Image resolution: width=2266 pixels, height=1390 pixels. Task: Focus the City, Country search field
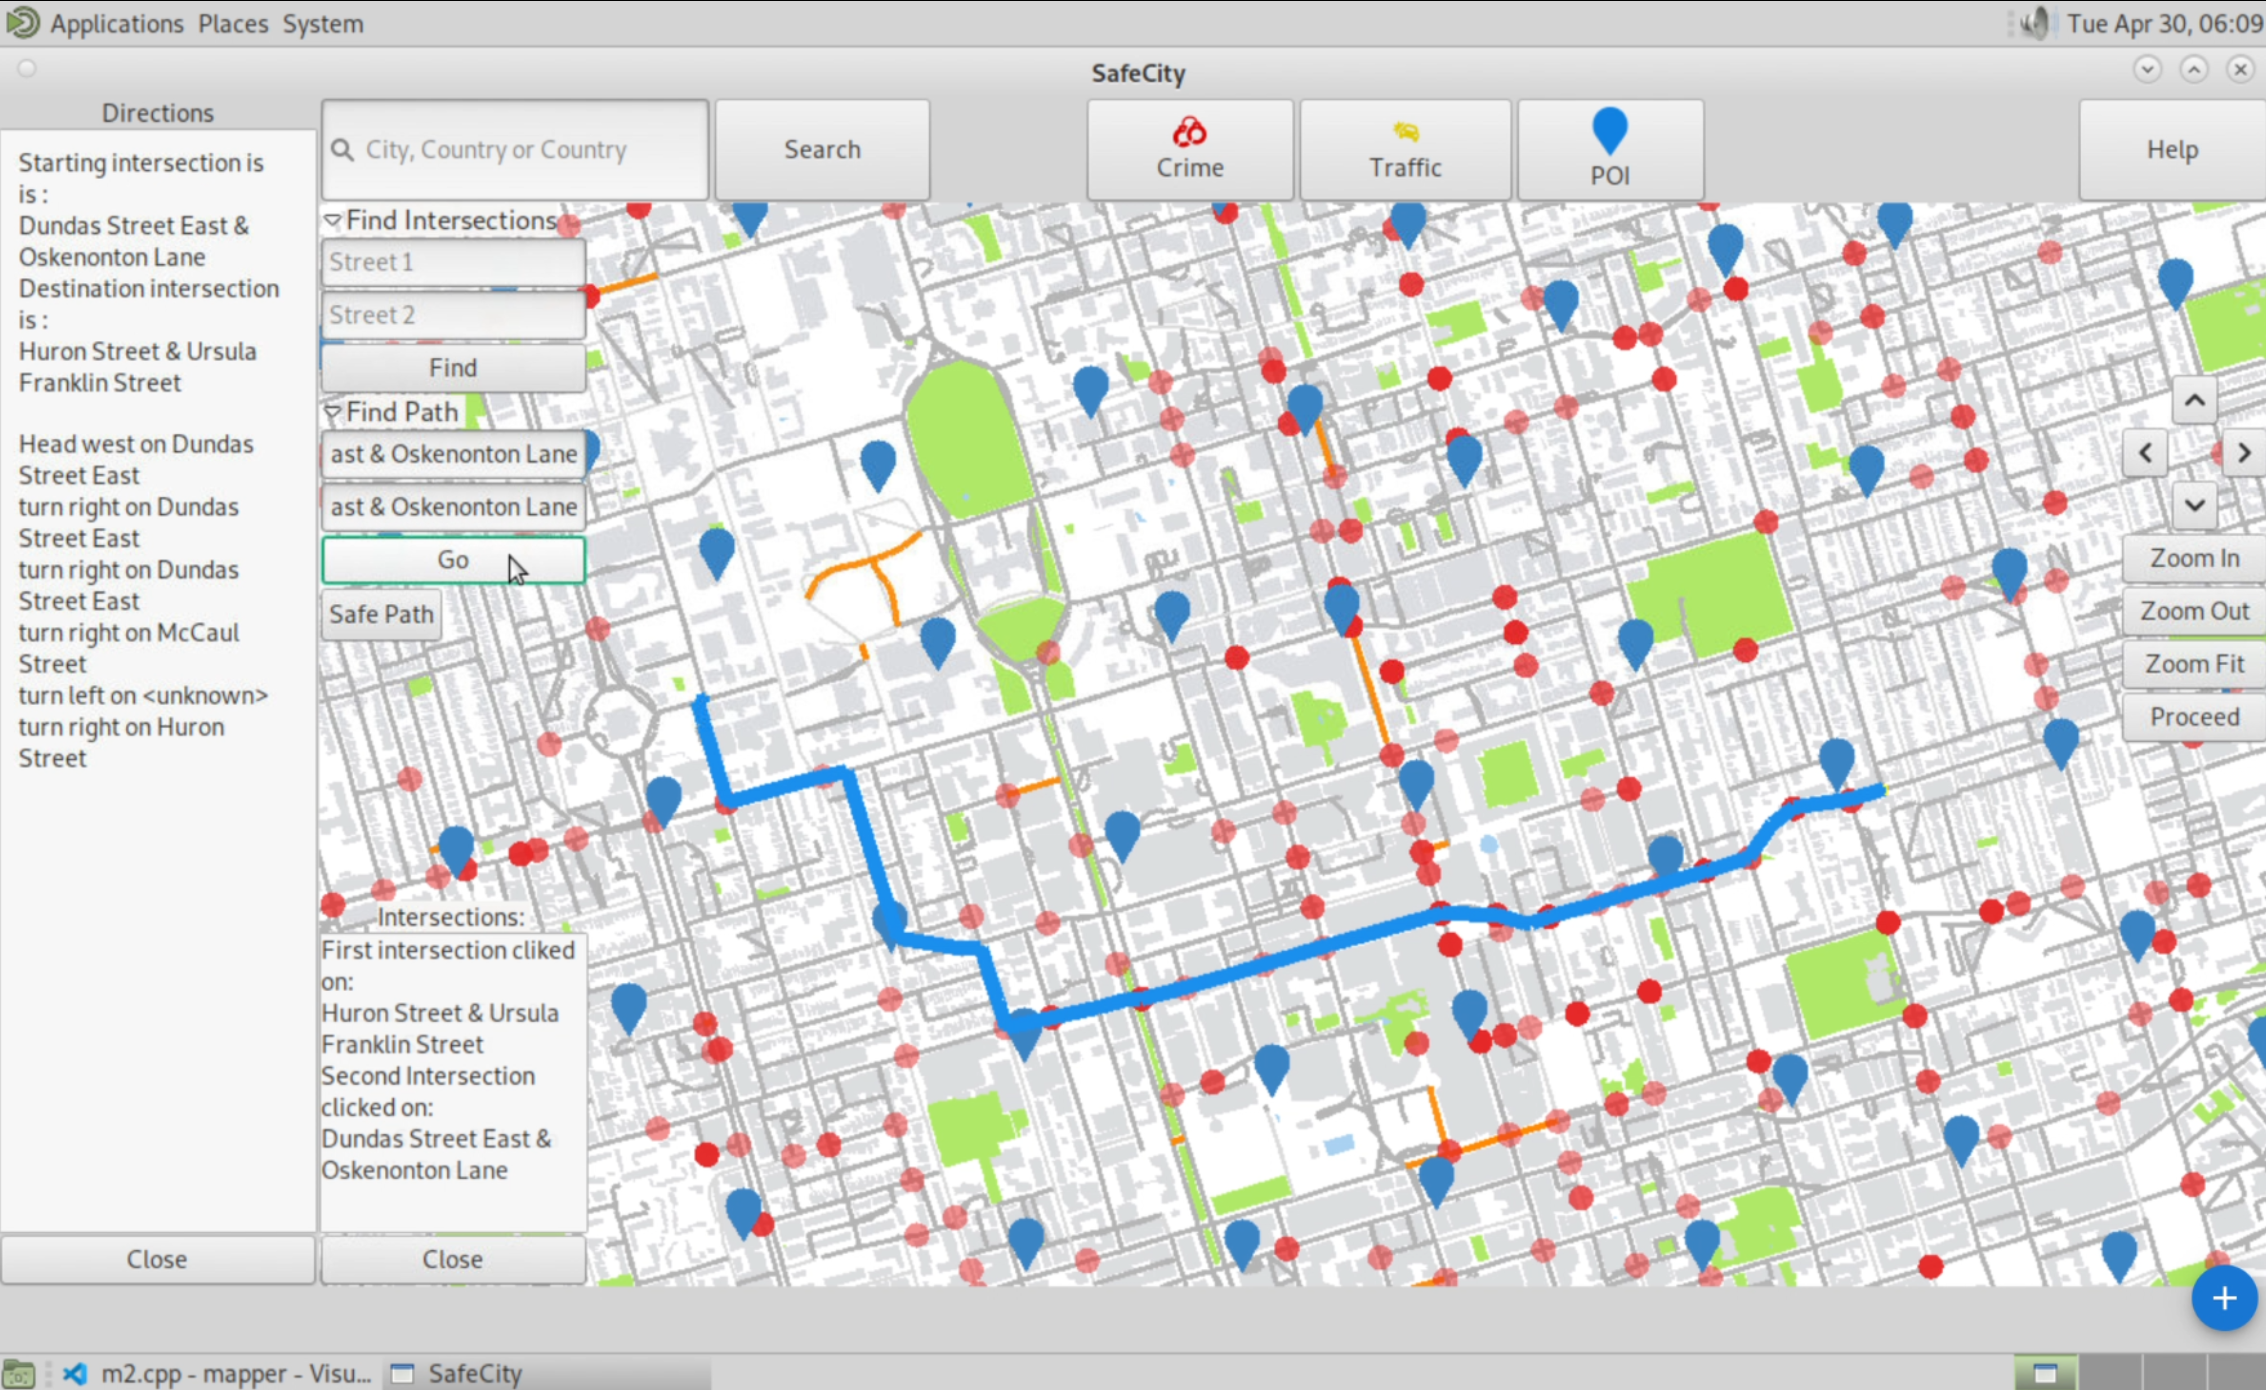click(515, 149)
